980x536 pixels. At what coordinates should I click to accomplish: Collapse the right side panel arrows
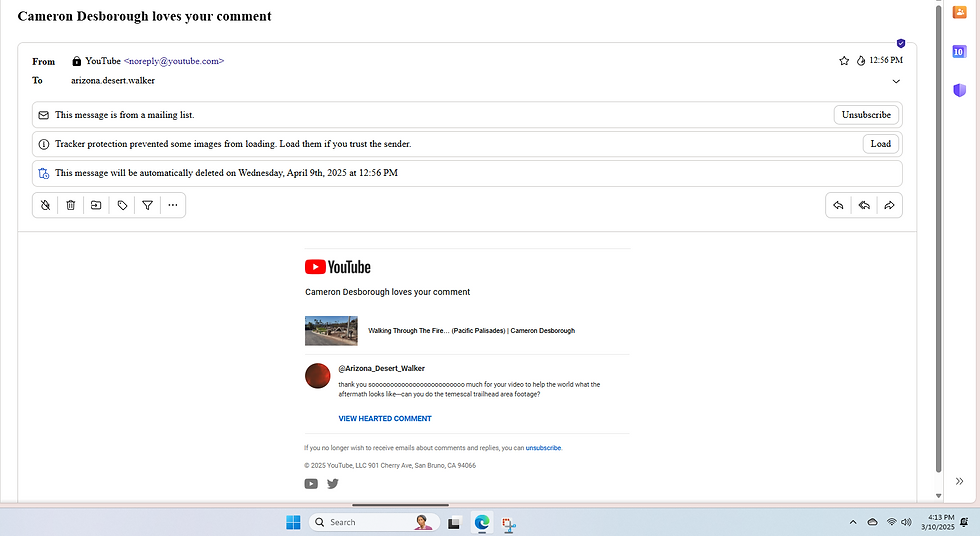[959, 481]
